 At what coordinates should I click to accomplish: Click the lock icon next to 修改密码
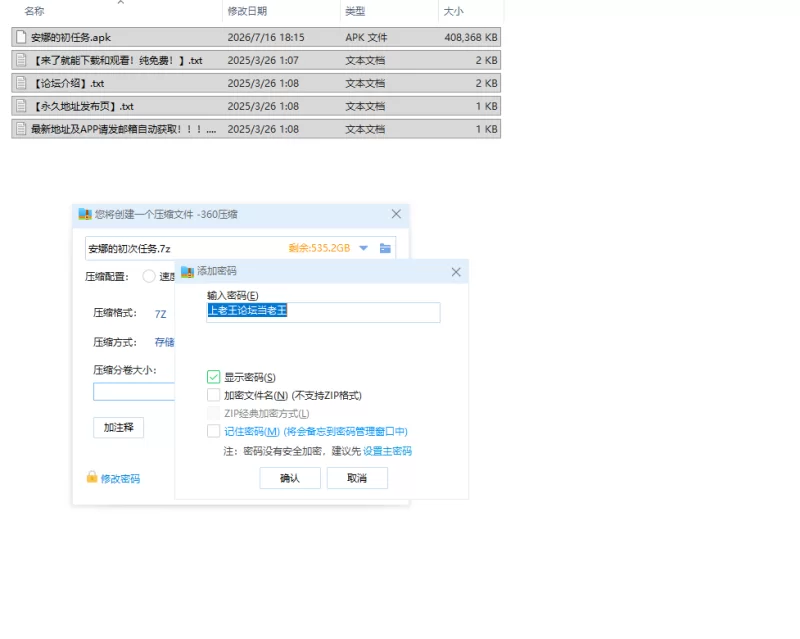[92, 477]
